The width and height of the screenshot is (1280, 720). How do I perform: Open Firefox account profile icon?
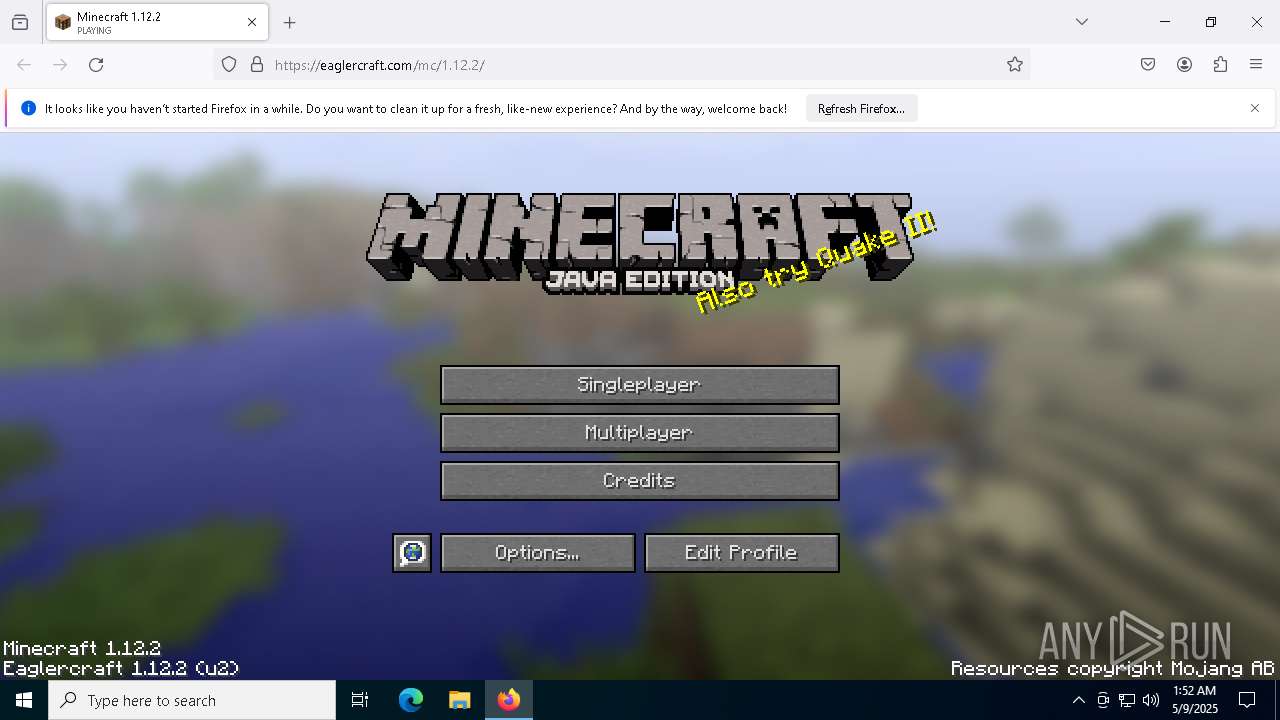point(1184,65)
